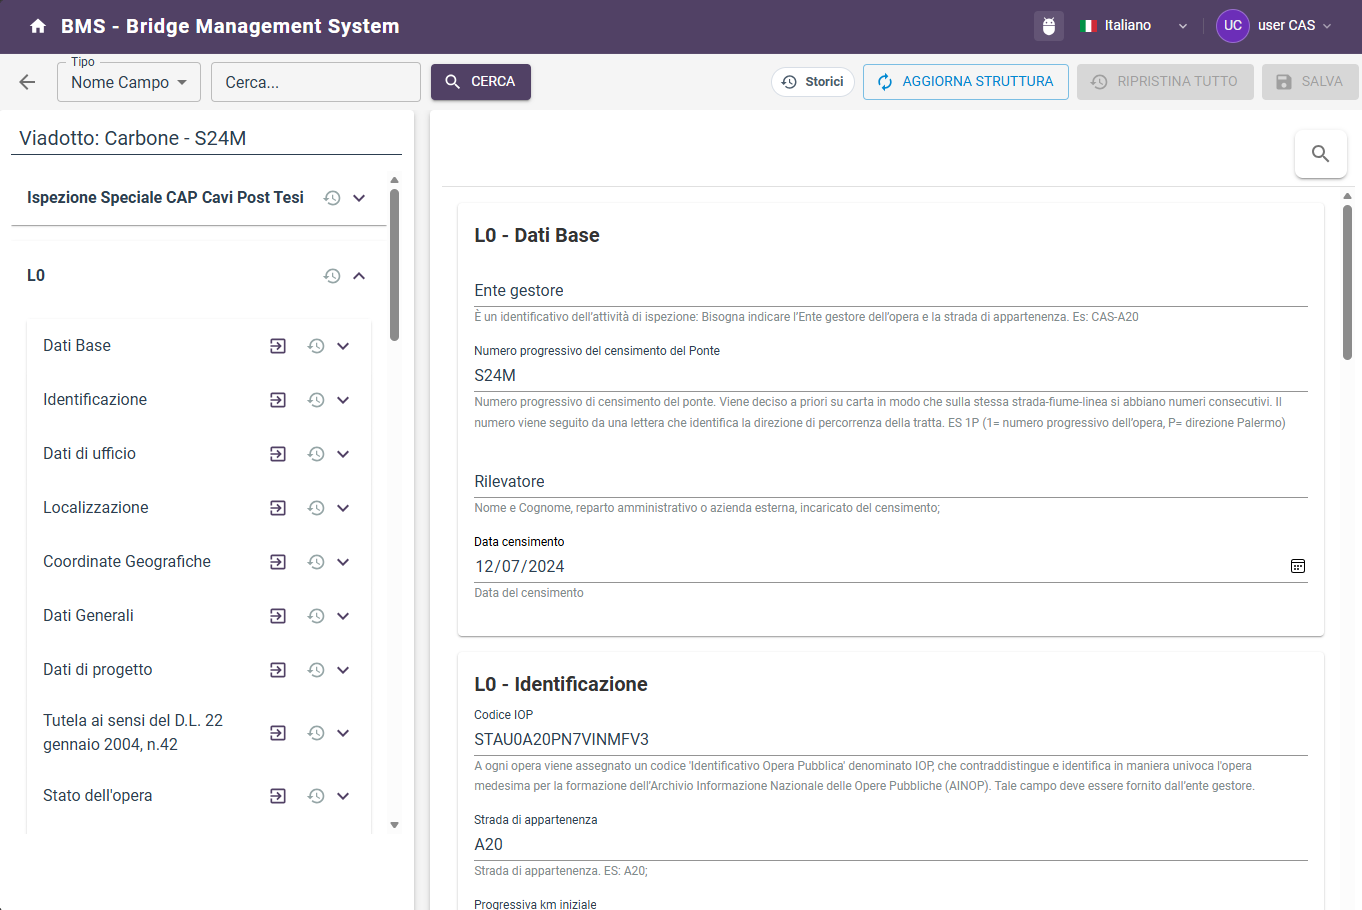Expand Dati di ufficio chevron
The width and height of the screenshot is (1362, 910).
343,454
